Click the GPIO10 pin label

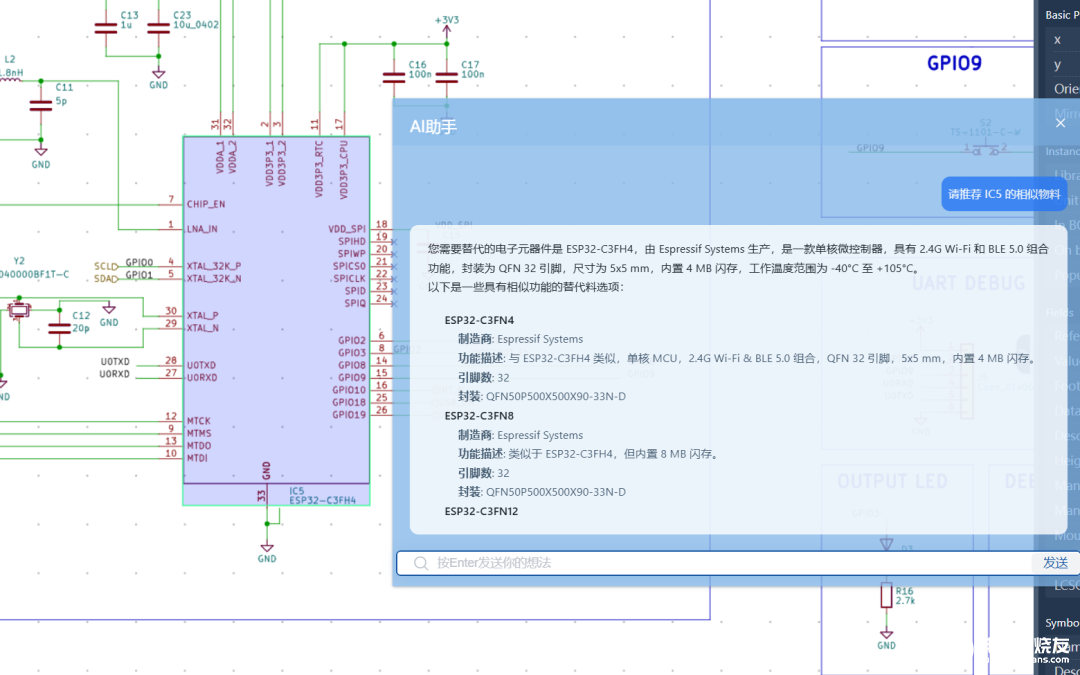[x=349, y=390]
